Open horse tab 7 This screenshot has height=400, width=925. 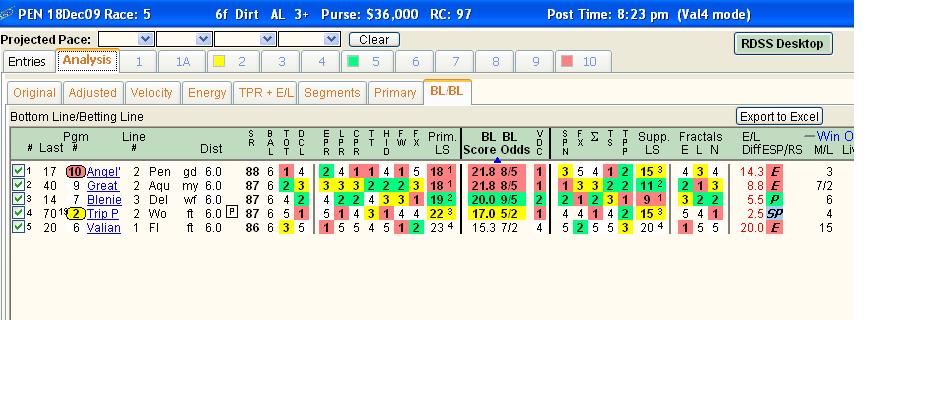455,61
